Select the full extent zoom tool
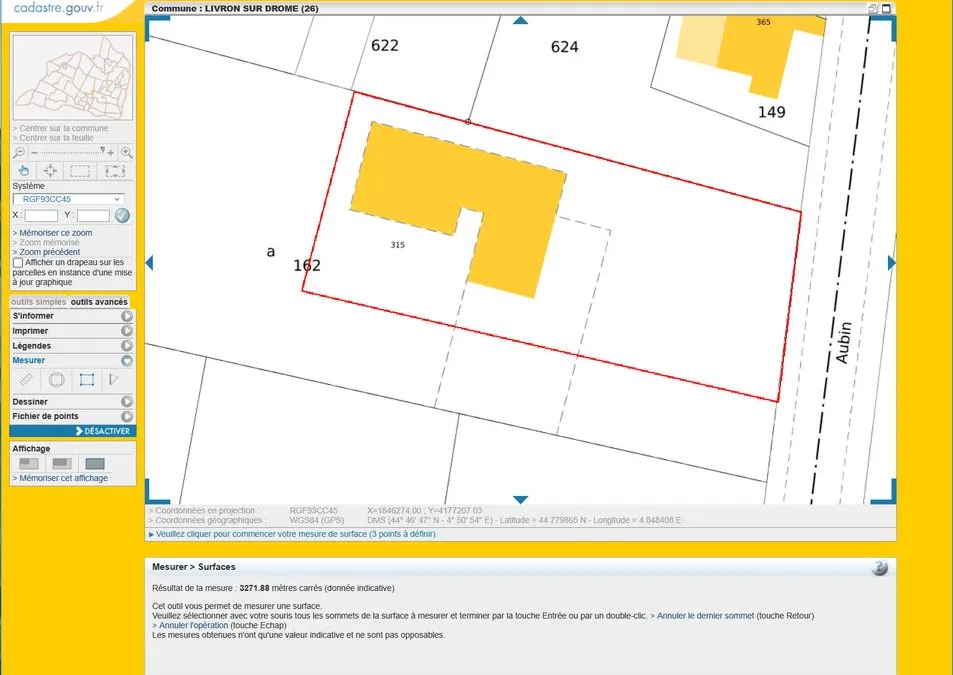Screen dimensions: 953x675 pyautogui.click(x=115, y=171)
